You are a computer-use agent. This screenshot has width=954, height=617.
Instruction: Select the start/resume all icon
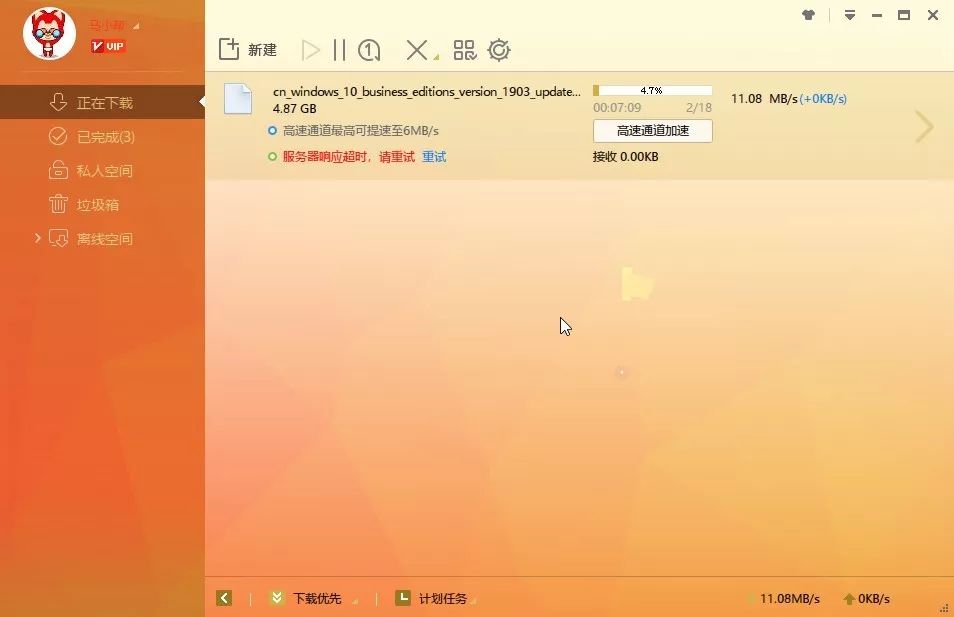[x=309, y=49]
